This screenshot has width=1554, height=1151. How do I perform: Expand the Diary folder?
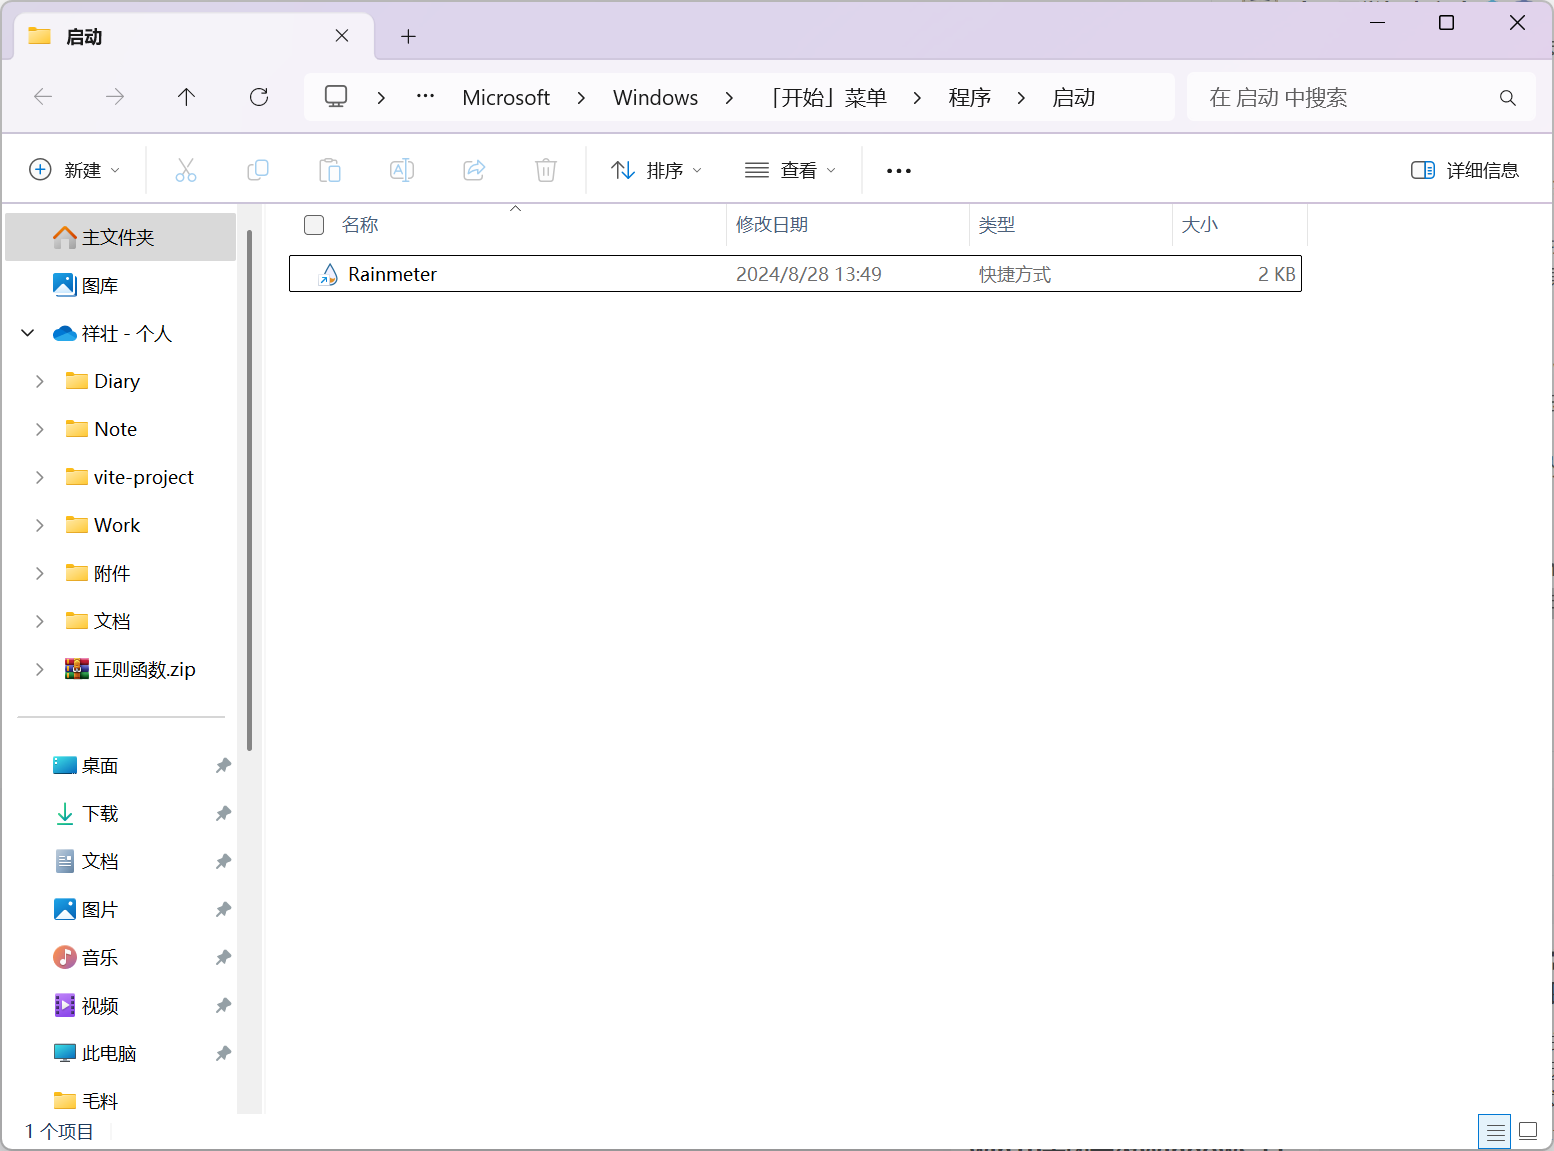40,381
